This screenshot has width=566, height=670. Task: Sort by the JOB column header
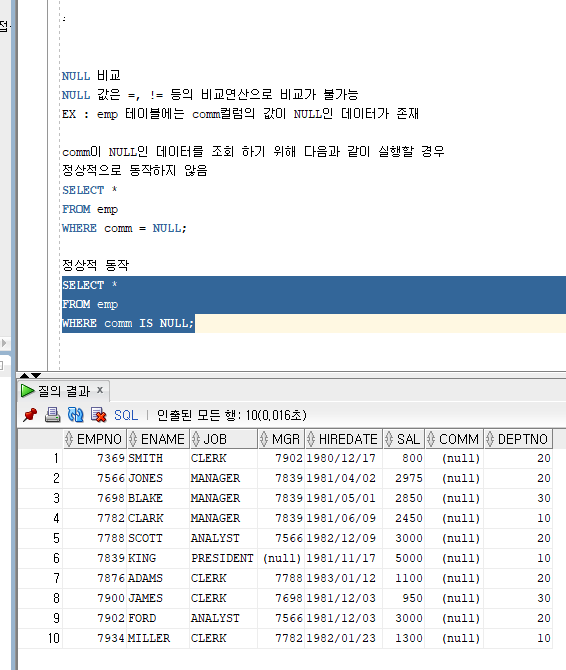tap(223, 439)
